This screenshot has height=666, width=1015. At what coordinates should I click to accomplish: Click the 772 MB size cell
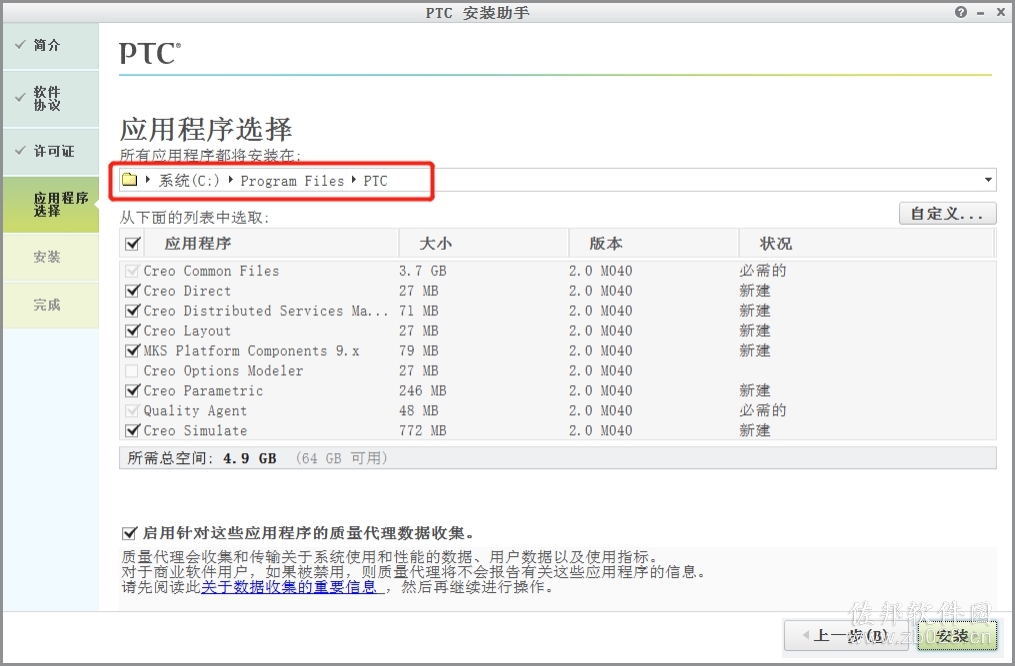(x=422, y=430)
